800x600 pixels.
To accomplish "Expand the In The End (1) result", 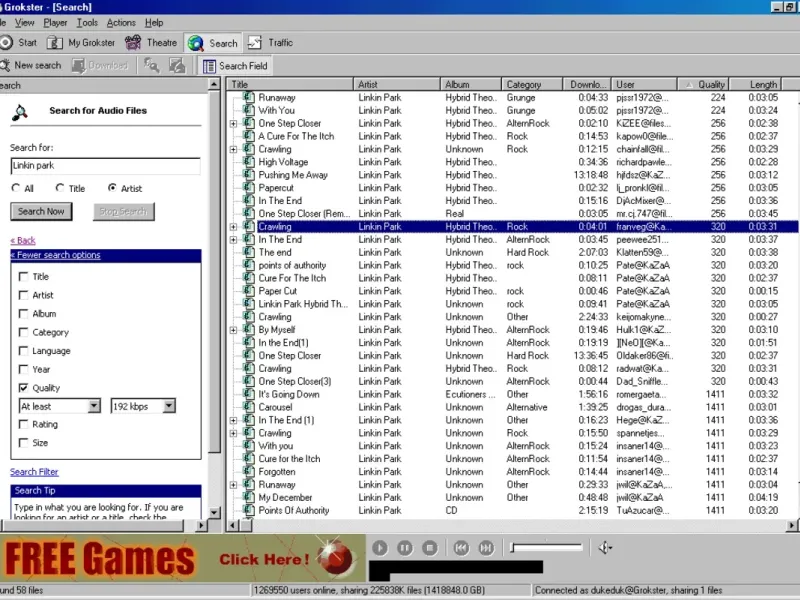I will point(233,420).
